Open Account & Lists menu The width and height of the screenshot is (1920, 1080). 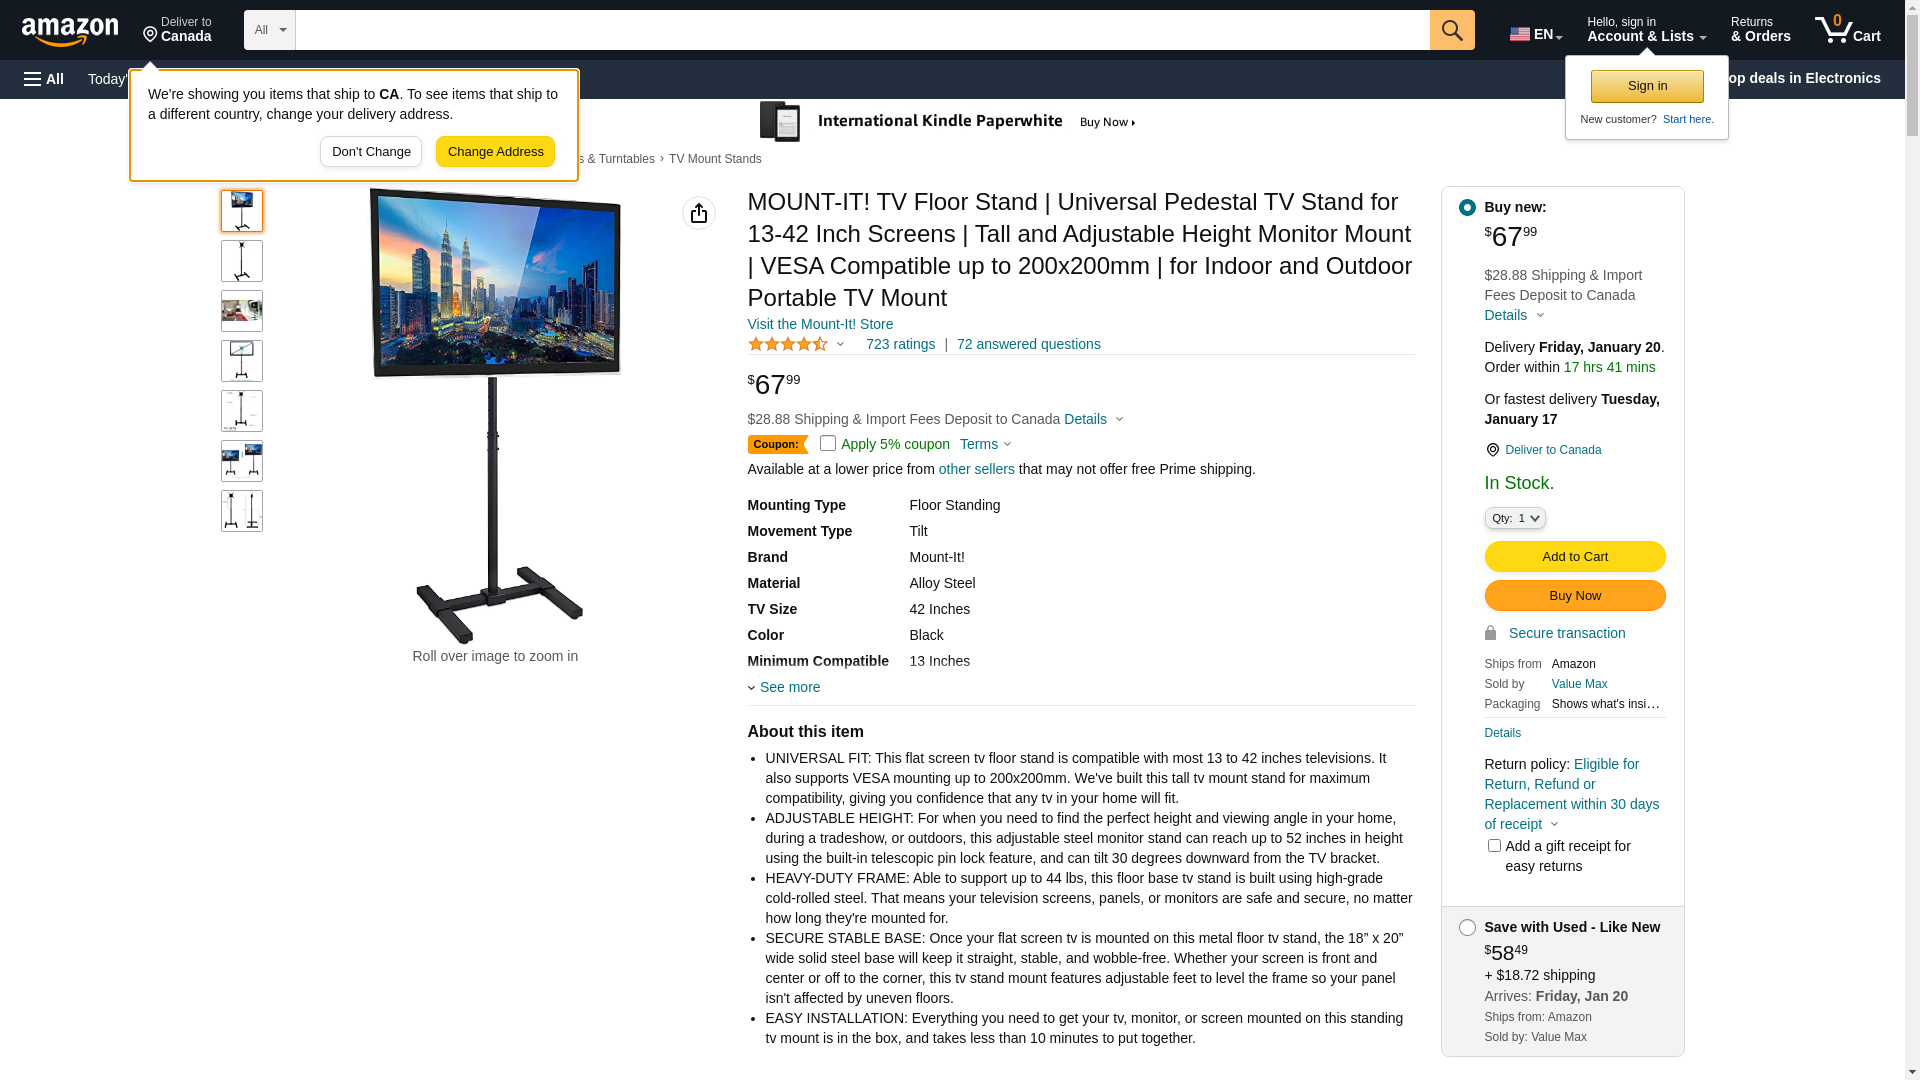[x=1646, y=29]
